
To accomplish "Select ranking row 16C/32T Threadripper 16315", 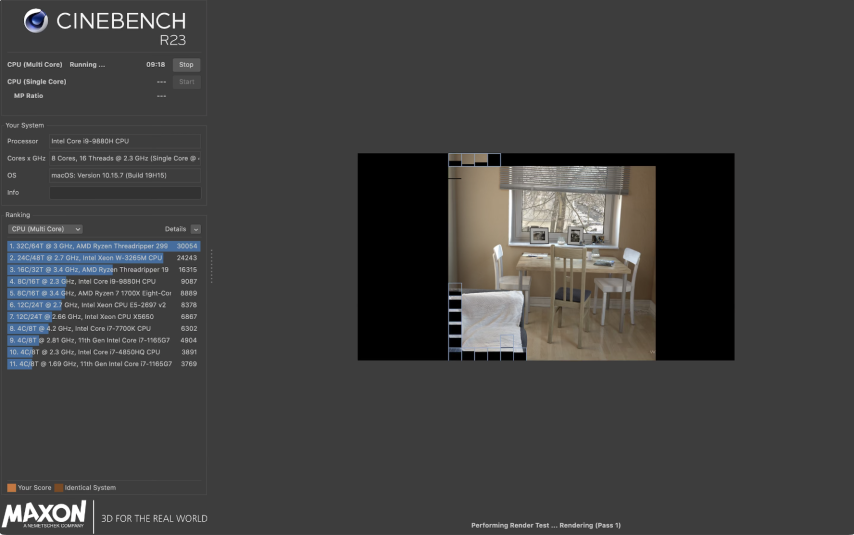I will tap(103, 270).
